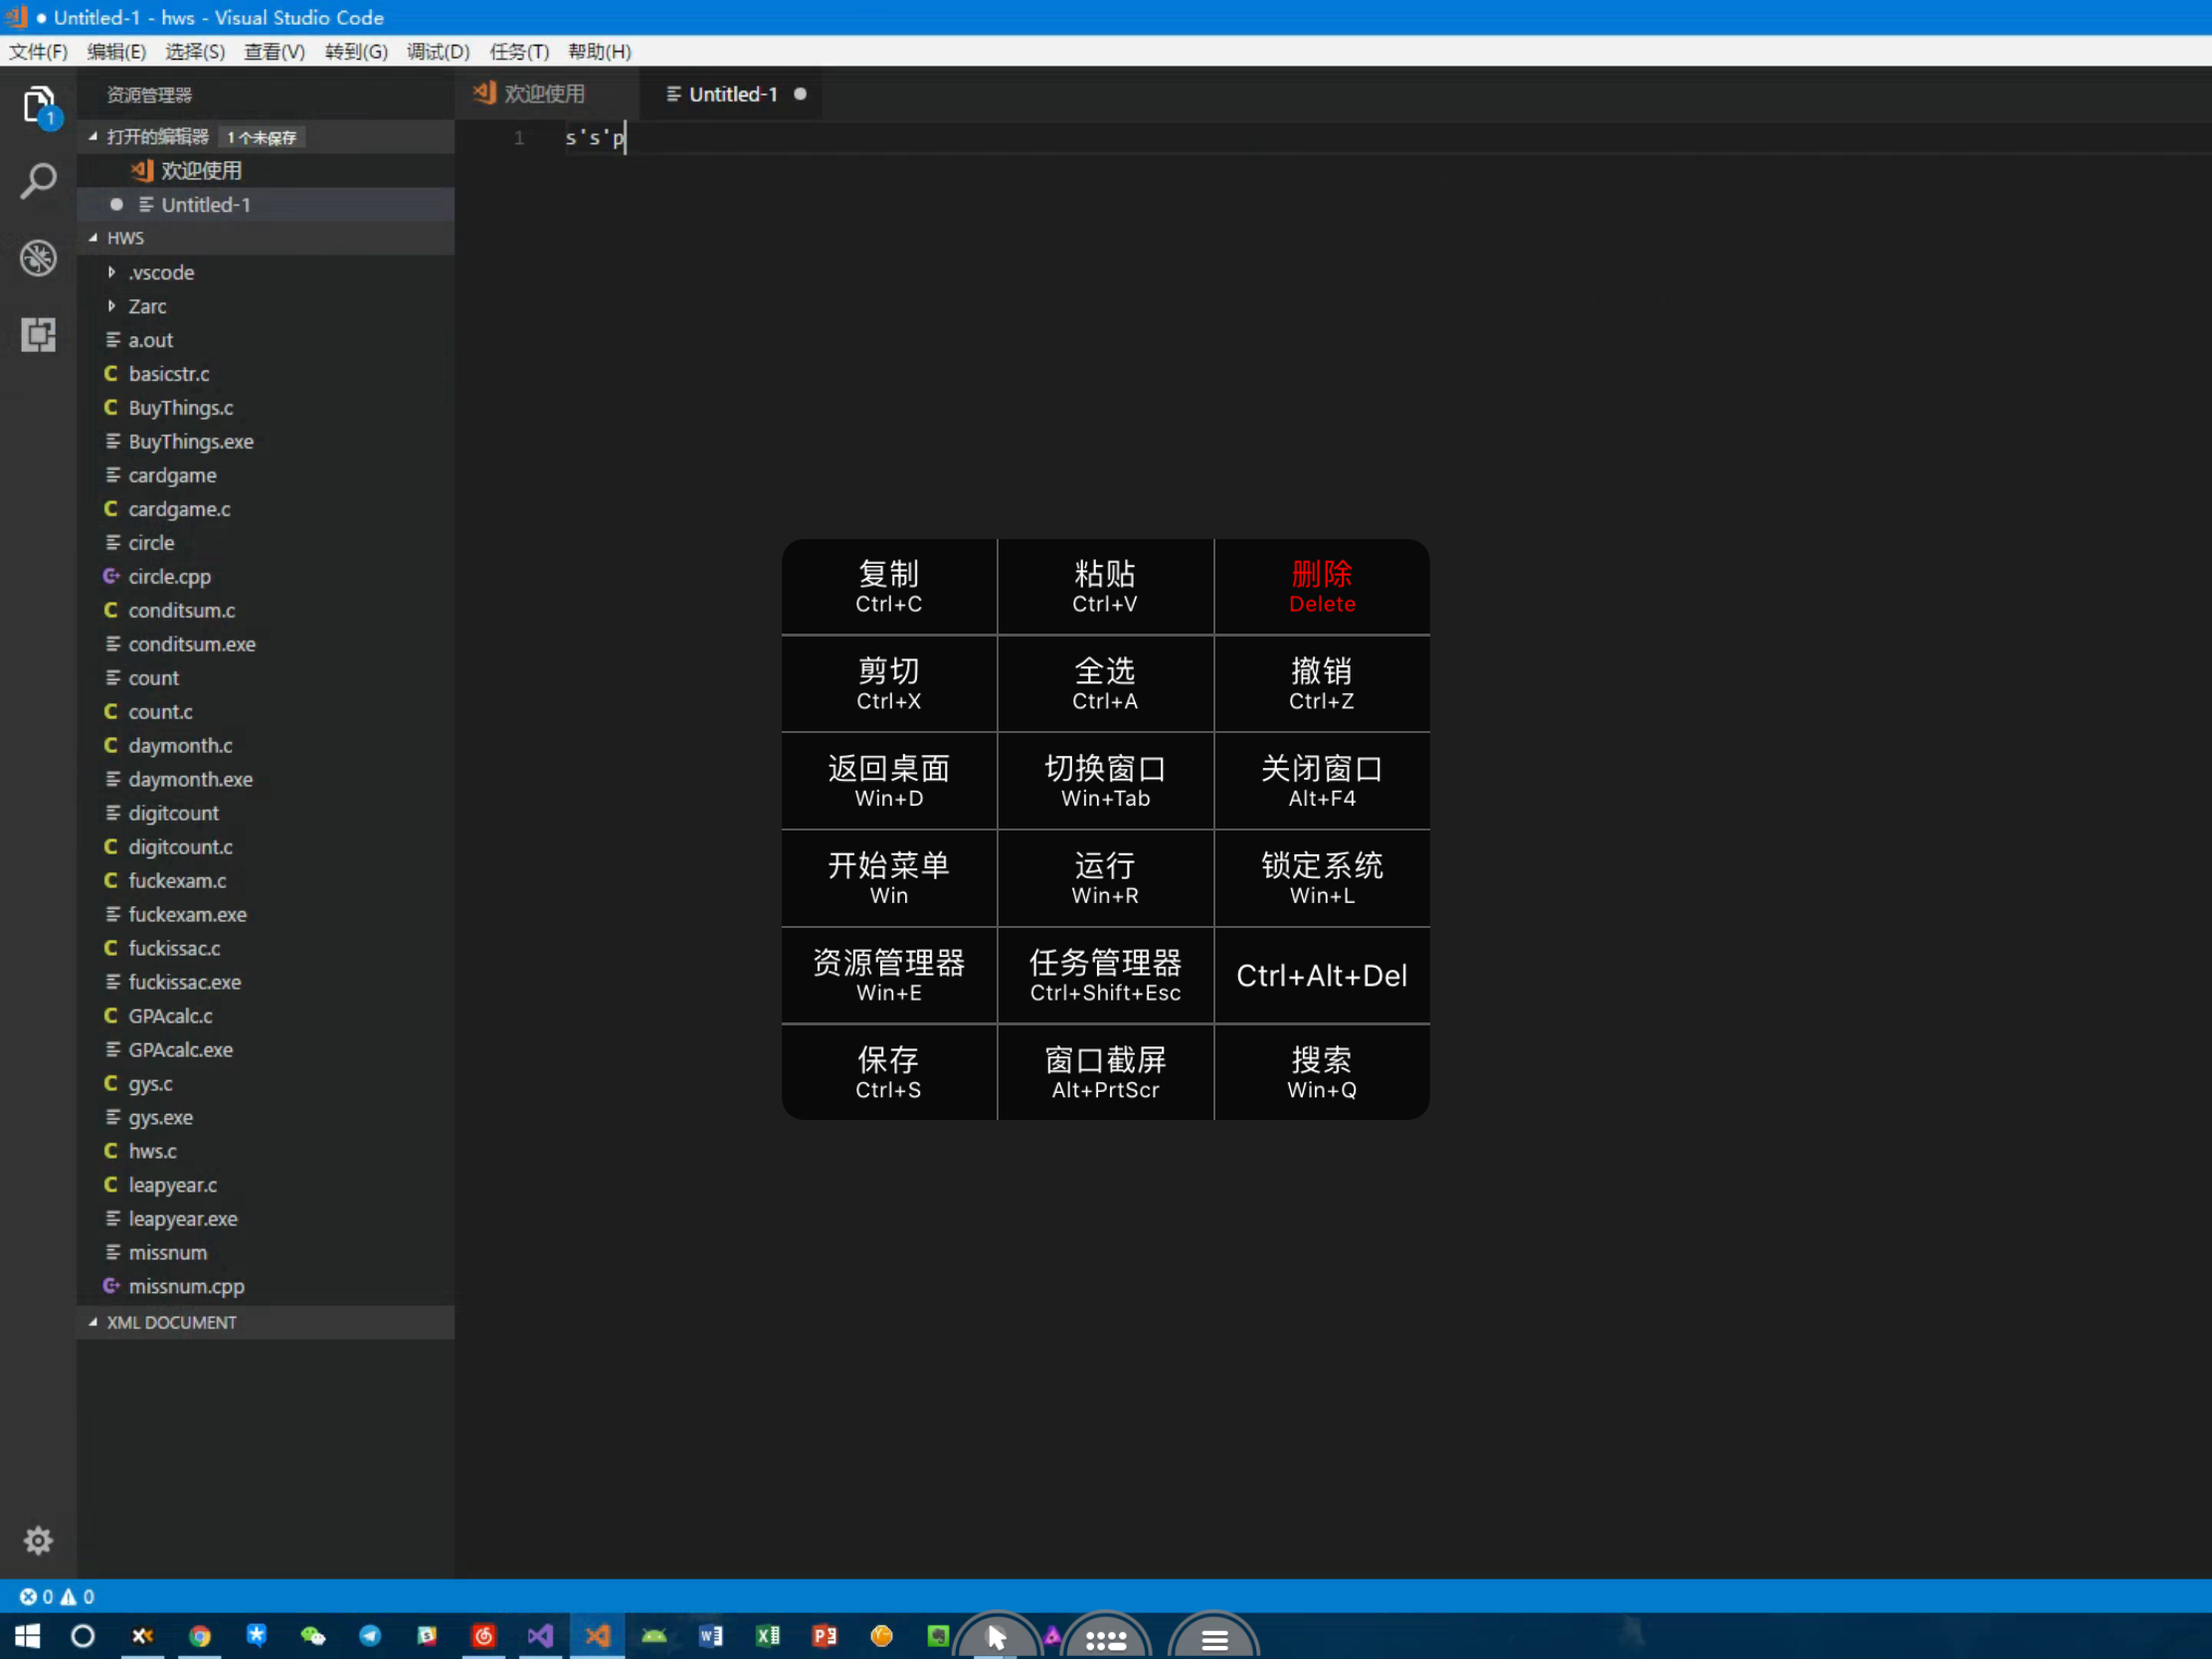Click the Extensions icon in sidebar
The height and width of the screenshot is (1659, 2212).
coord(39,334)
